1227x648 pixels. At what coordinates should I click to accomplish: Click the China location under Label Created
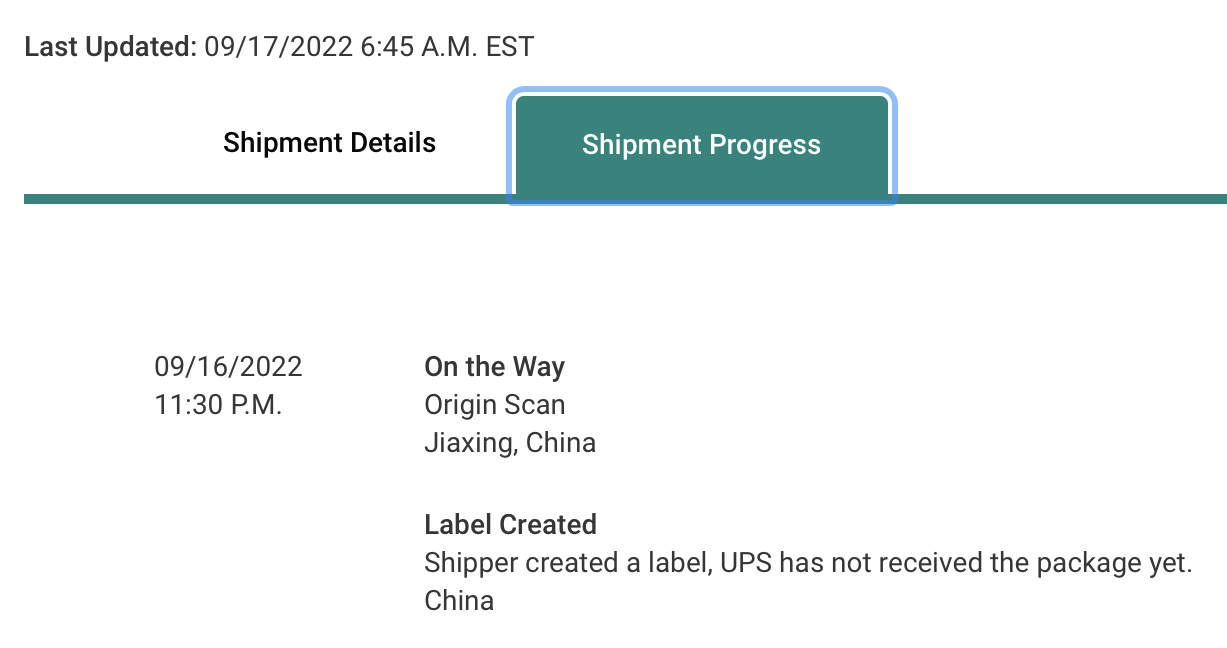(459, 601)
